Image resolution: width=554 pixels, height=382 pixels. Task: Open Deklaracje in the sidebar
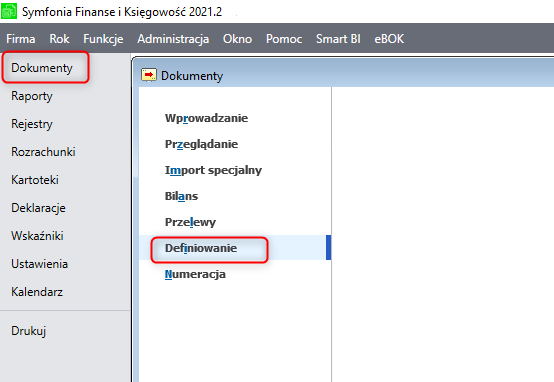click(x=38, y=208)
